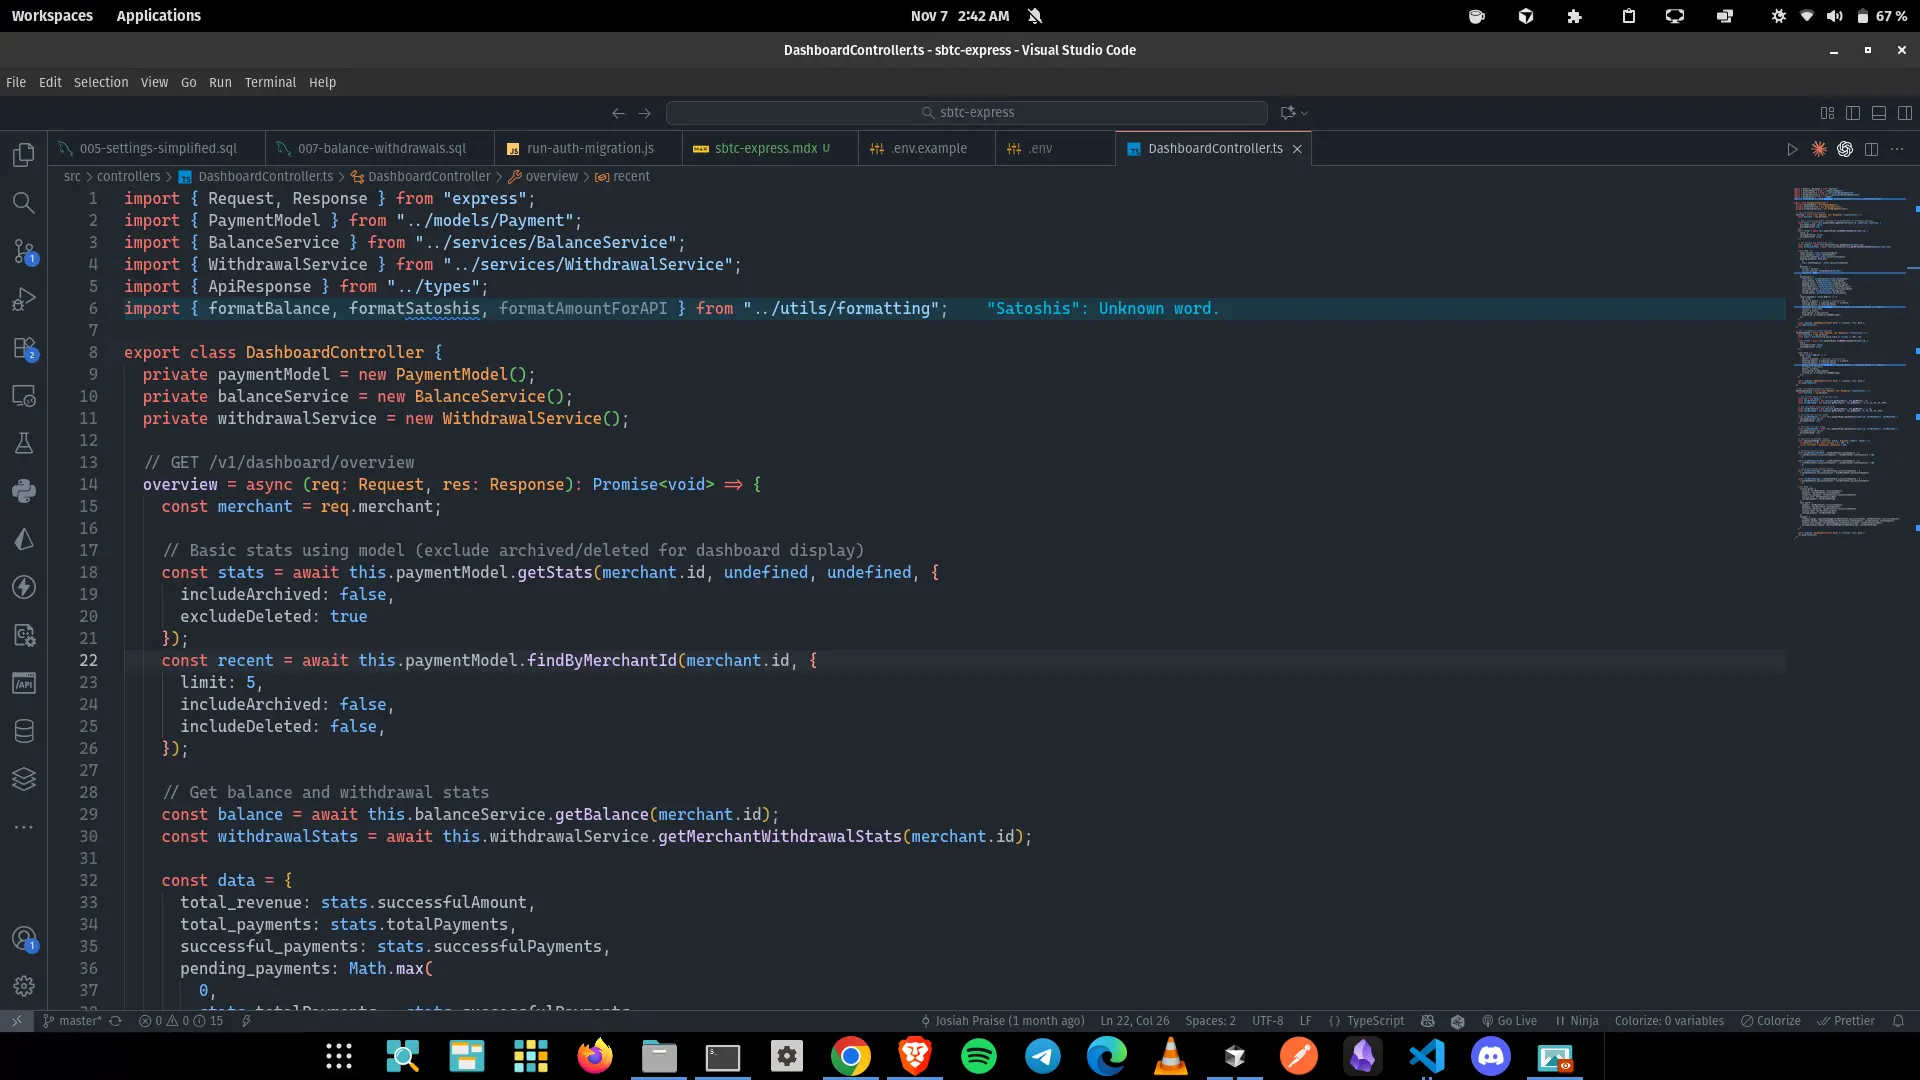This screenshot has height=1080, width=1920.
Task: Open the Explorer view in activity bar
Action: pos(24,155)
